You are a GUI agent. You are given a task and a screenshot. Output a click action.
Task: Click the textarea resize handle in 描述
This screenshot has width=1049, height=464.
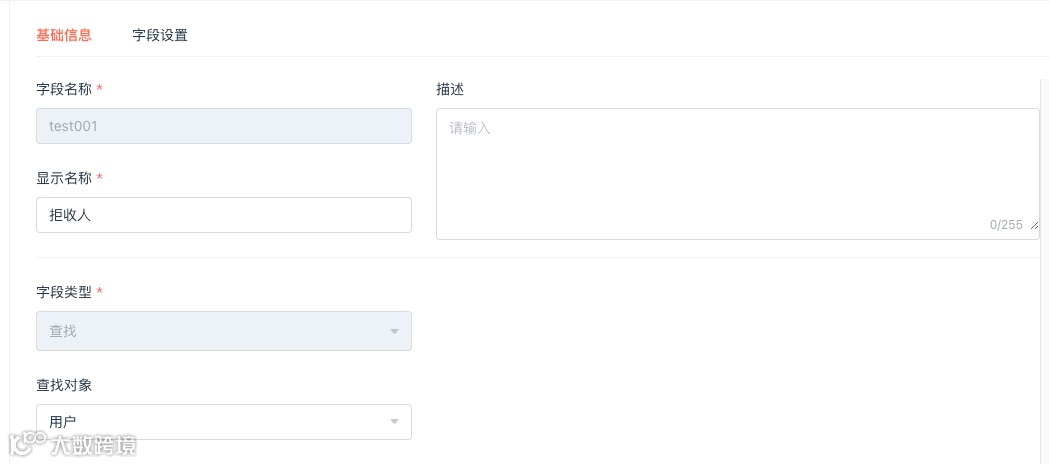pyautogui.click(x=1034, y=228)
